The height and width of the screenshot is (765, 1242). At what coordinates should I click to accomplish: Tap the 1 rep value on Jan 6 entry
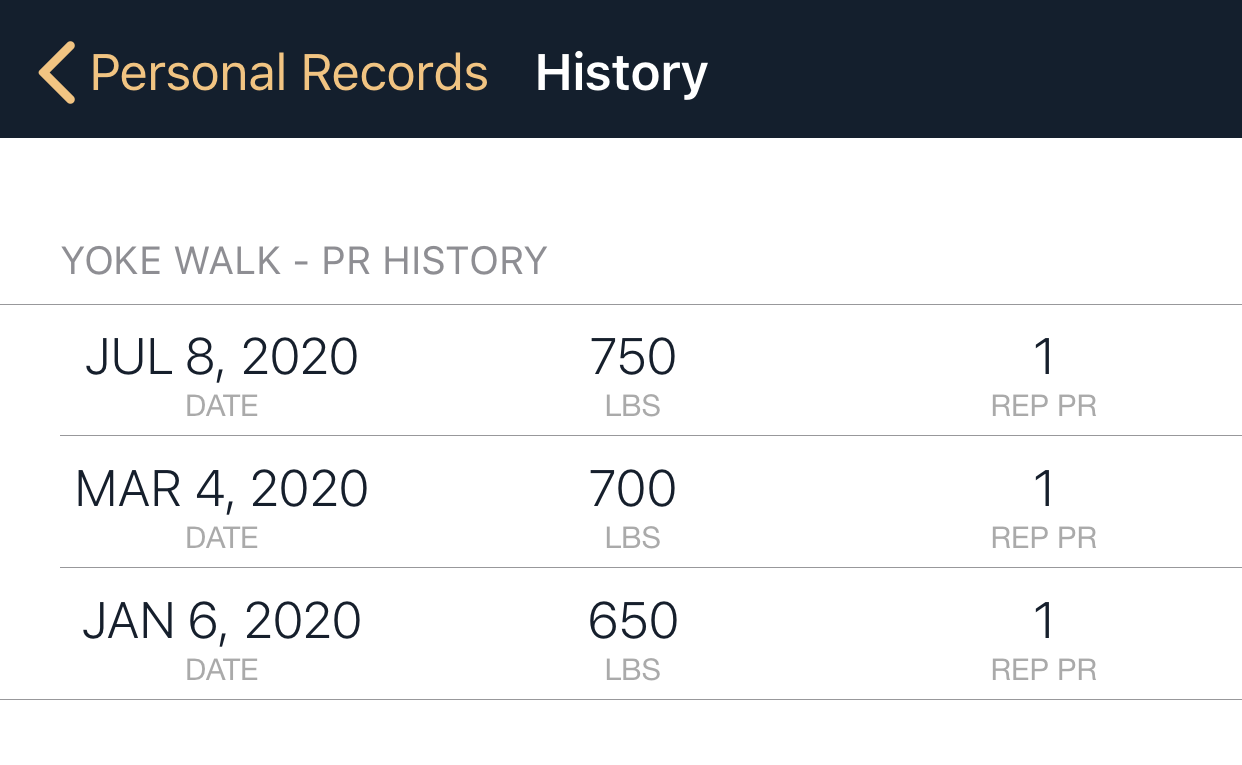click(1044, 621)
